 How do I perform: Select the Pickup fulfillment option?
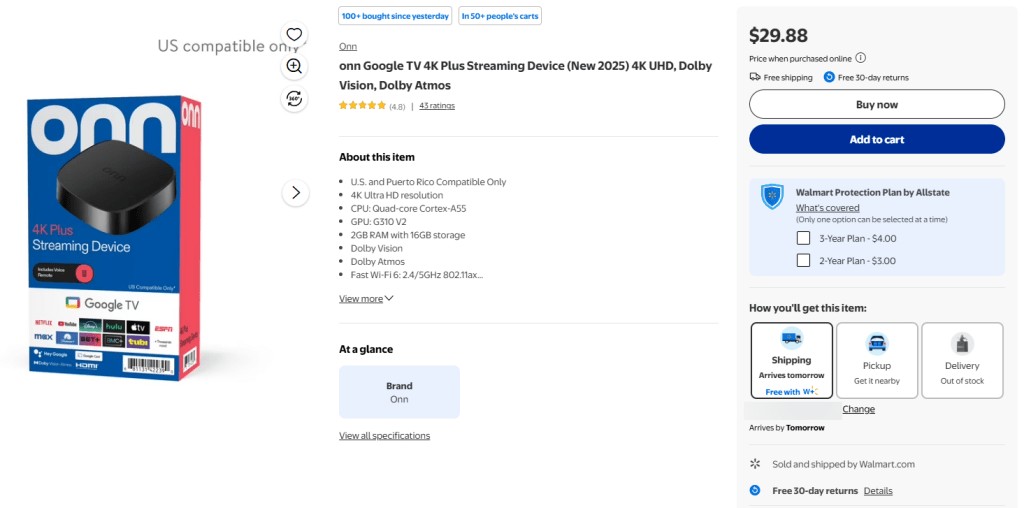point(877,360)
